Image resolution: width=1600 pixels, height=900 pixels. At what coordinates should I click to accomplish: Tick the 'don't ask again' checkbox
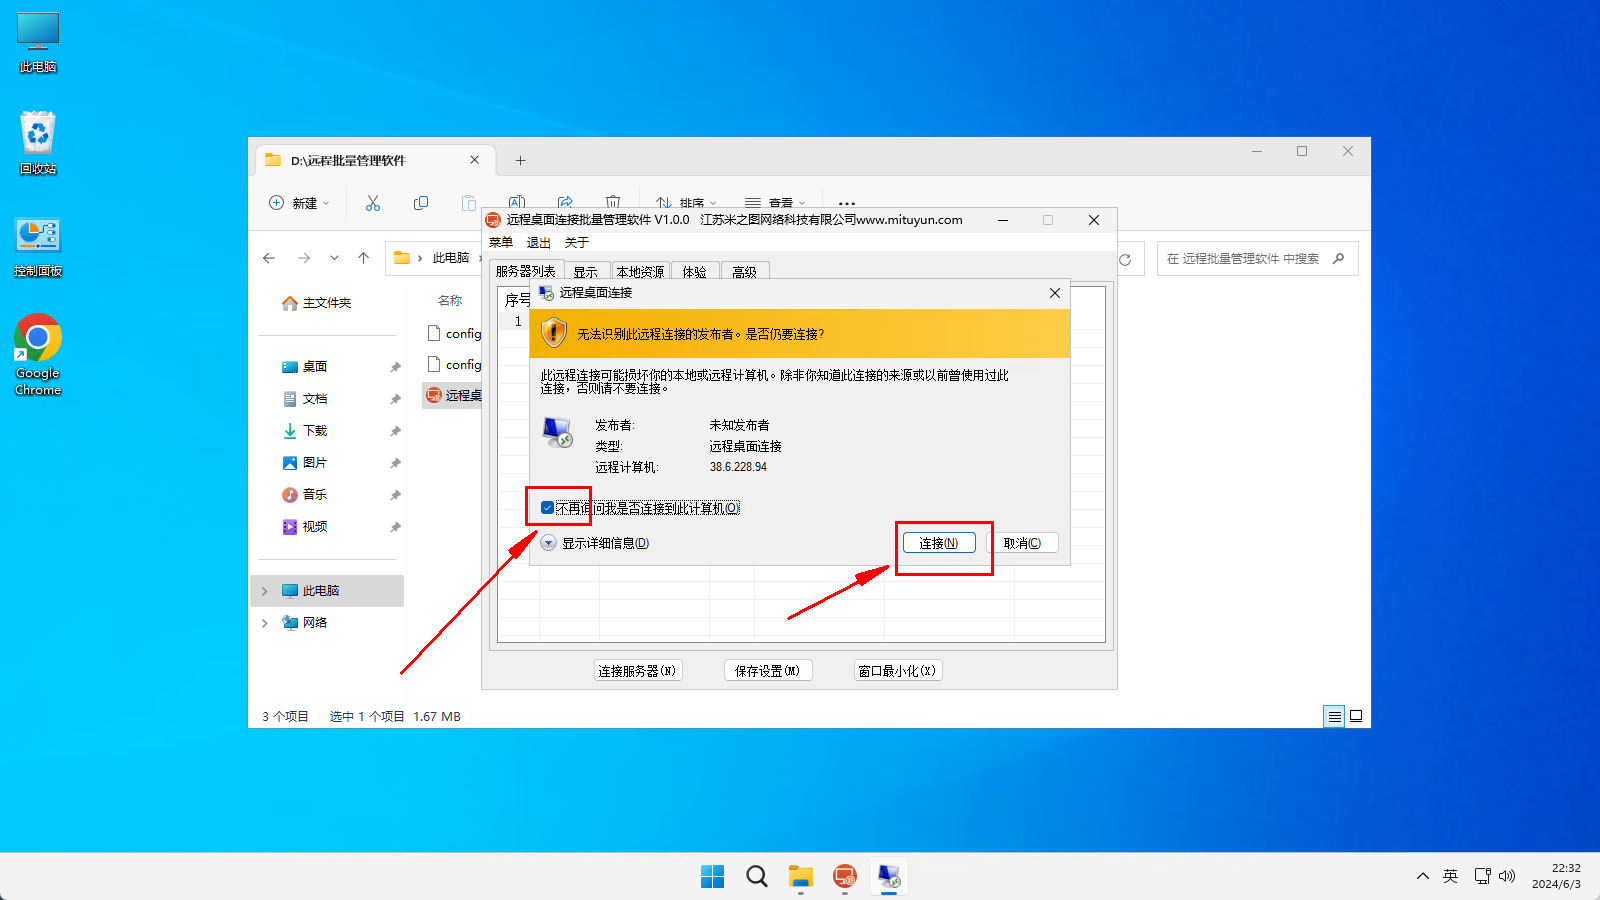tap(547, 508)
